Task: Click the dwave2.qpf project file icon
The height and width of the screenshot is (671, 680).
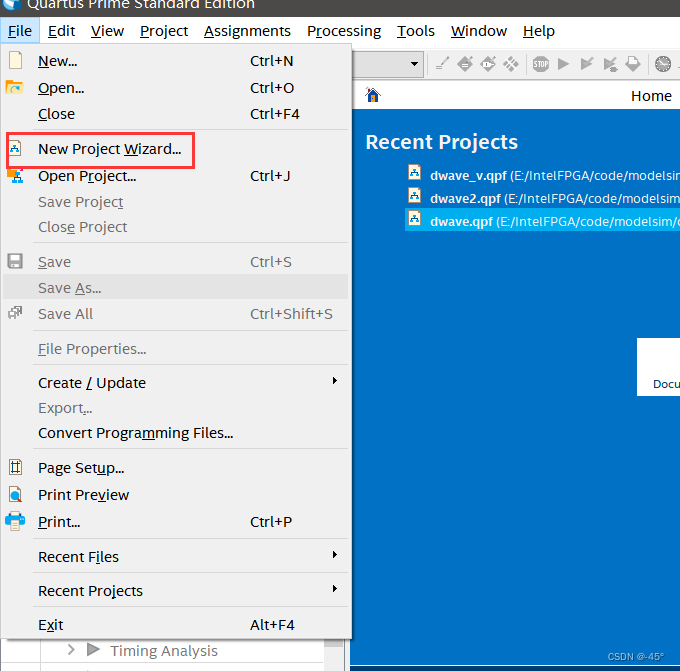Action: click(x=415, y=195)
